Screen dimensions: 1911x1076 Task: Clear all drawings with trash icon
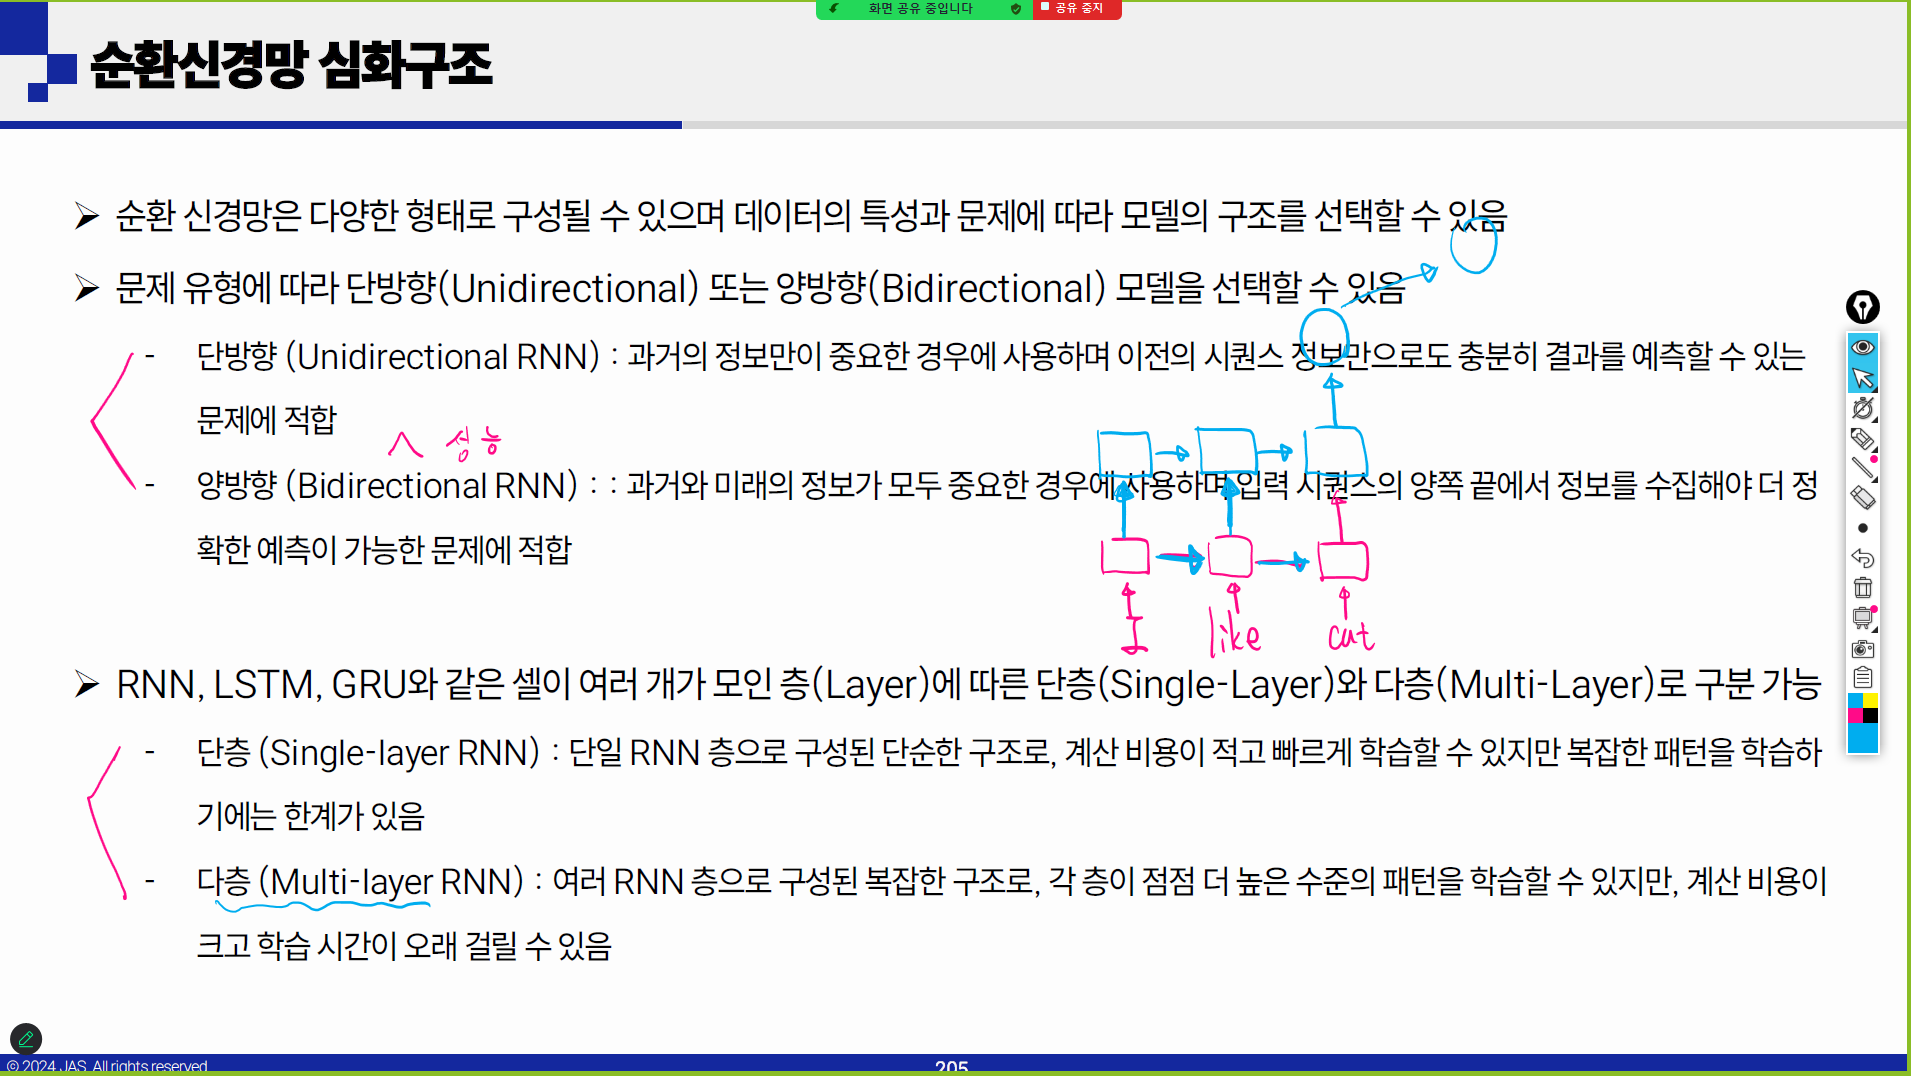[x=1862, y=588]
